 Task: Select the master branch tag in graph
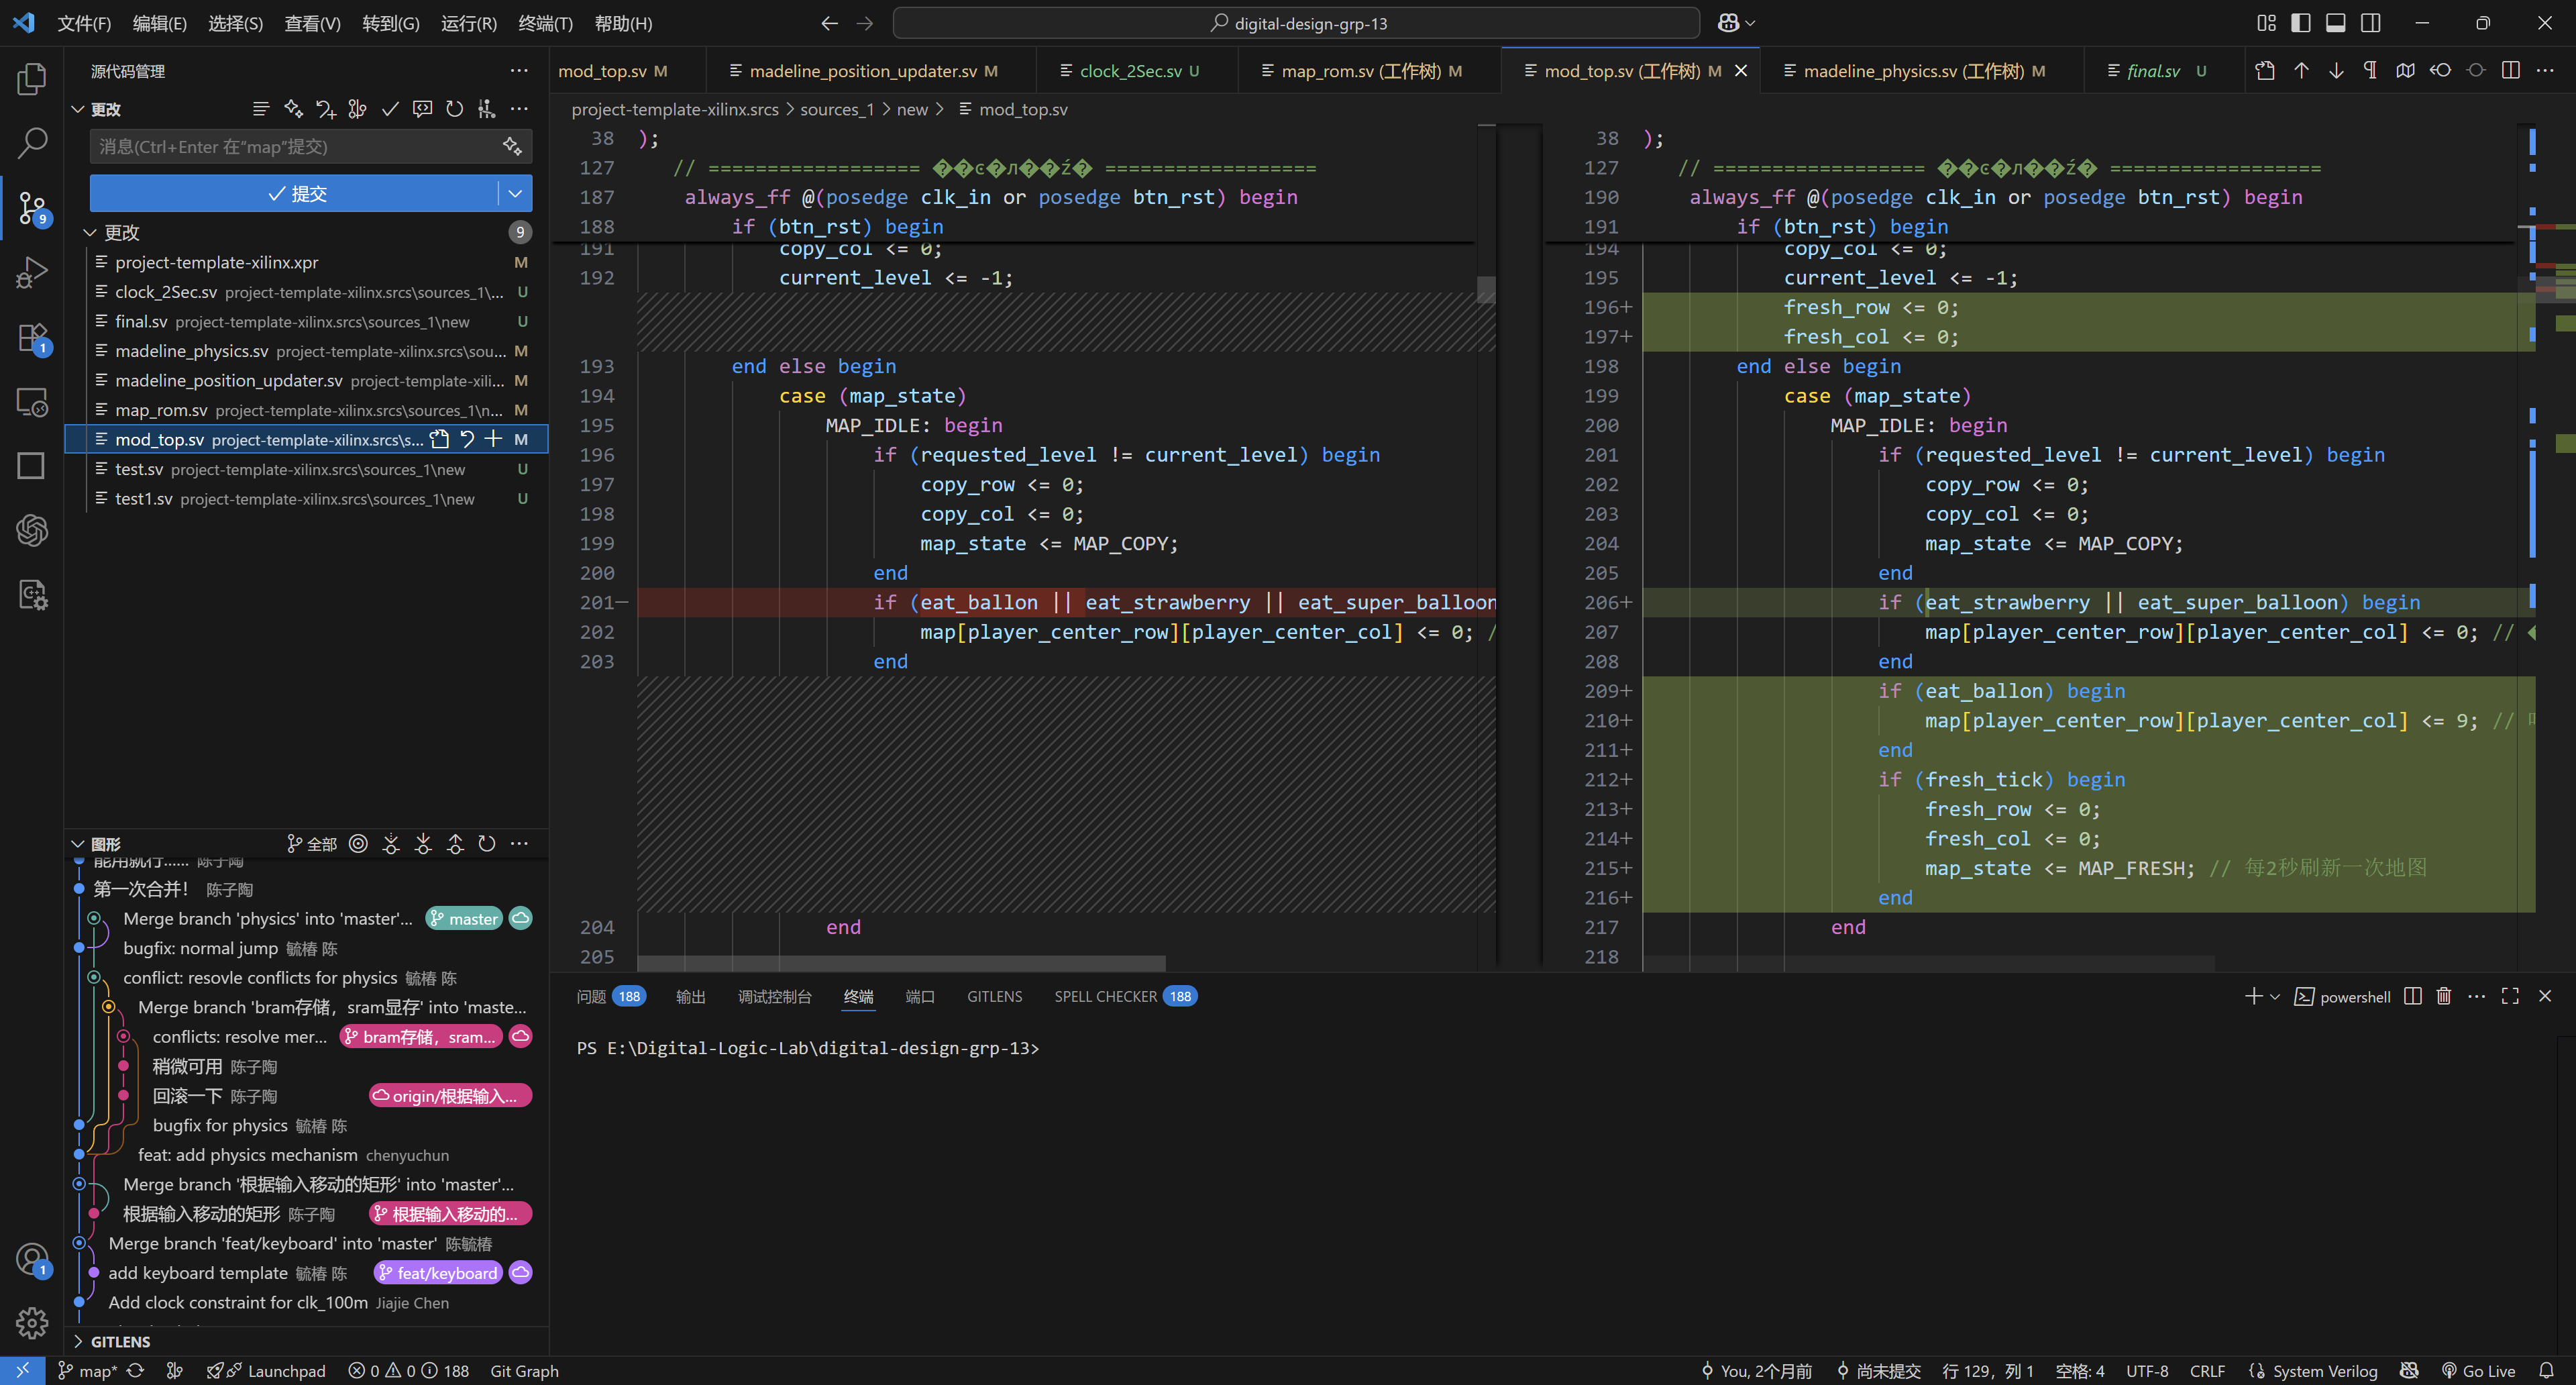[465, 919]
